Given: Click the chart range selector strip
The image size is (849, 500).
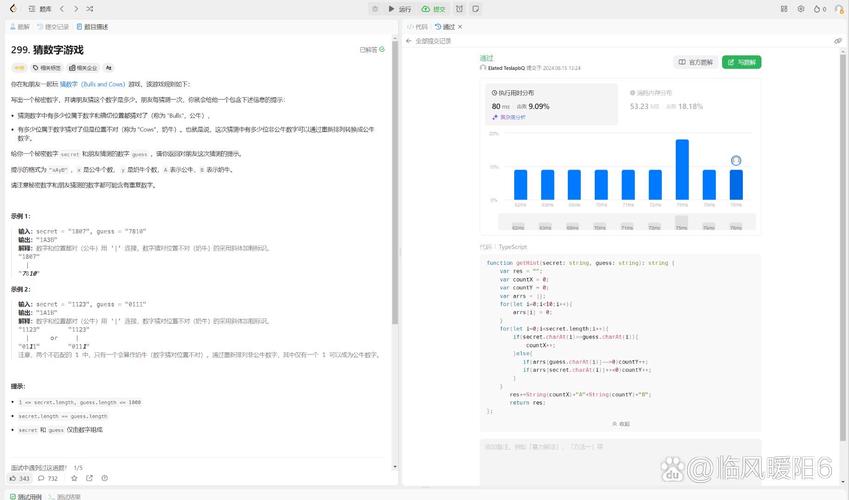Looking at the screenshot, I should coord(626,222).
